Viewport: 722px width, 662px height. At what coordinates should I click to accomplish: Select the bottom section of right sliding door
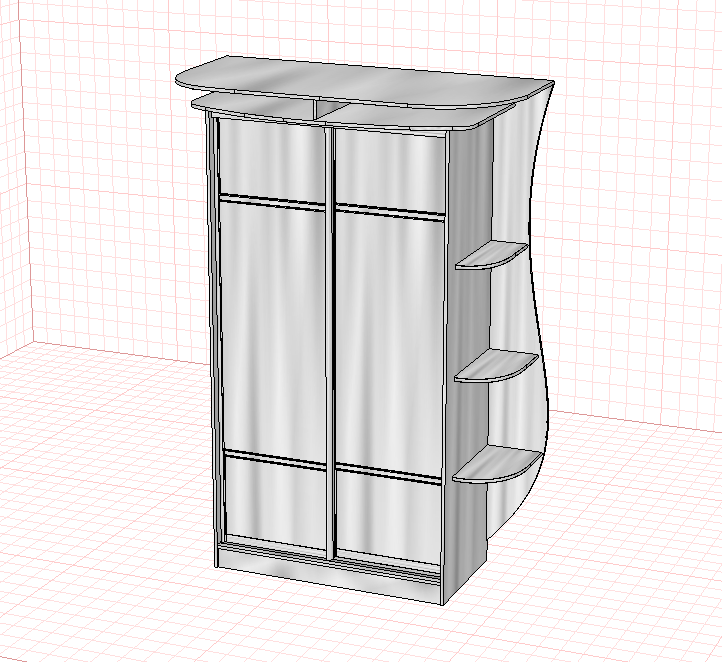tap(389, 518)
